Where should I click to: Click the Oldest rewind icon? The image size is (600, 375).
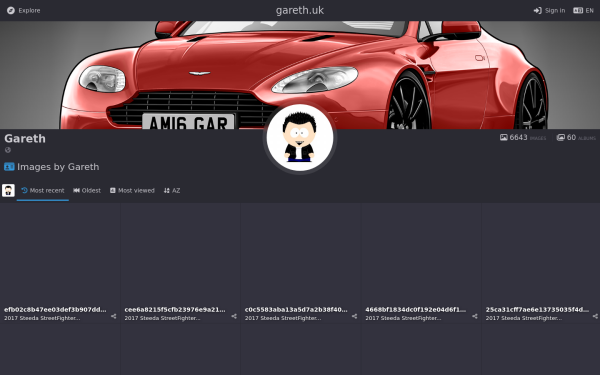pos(76,190)
